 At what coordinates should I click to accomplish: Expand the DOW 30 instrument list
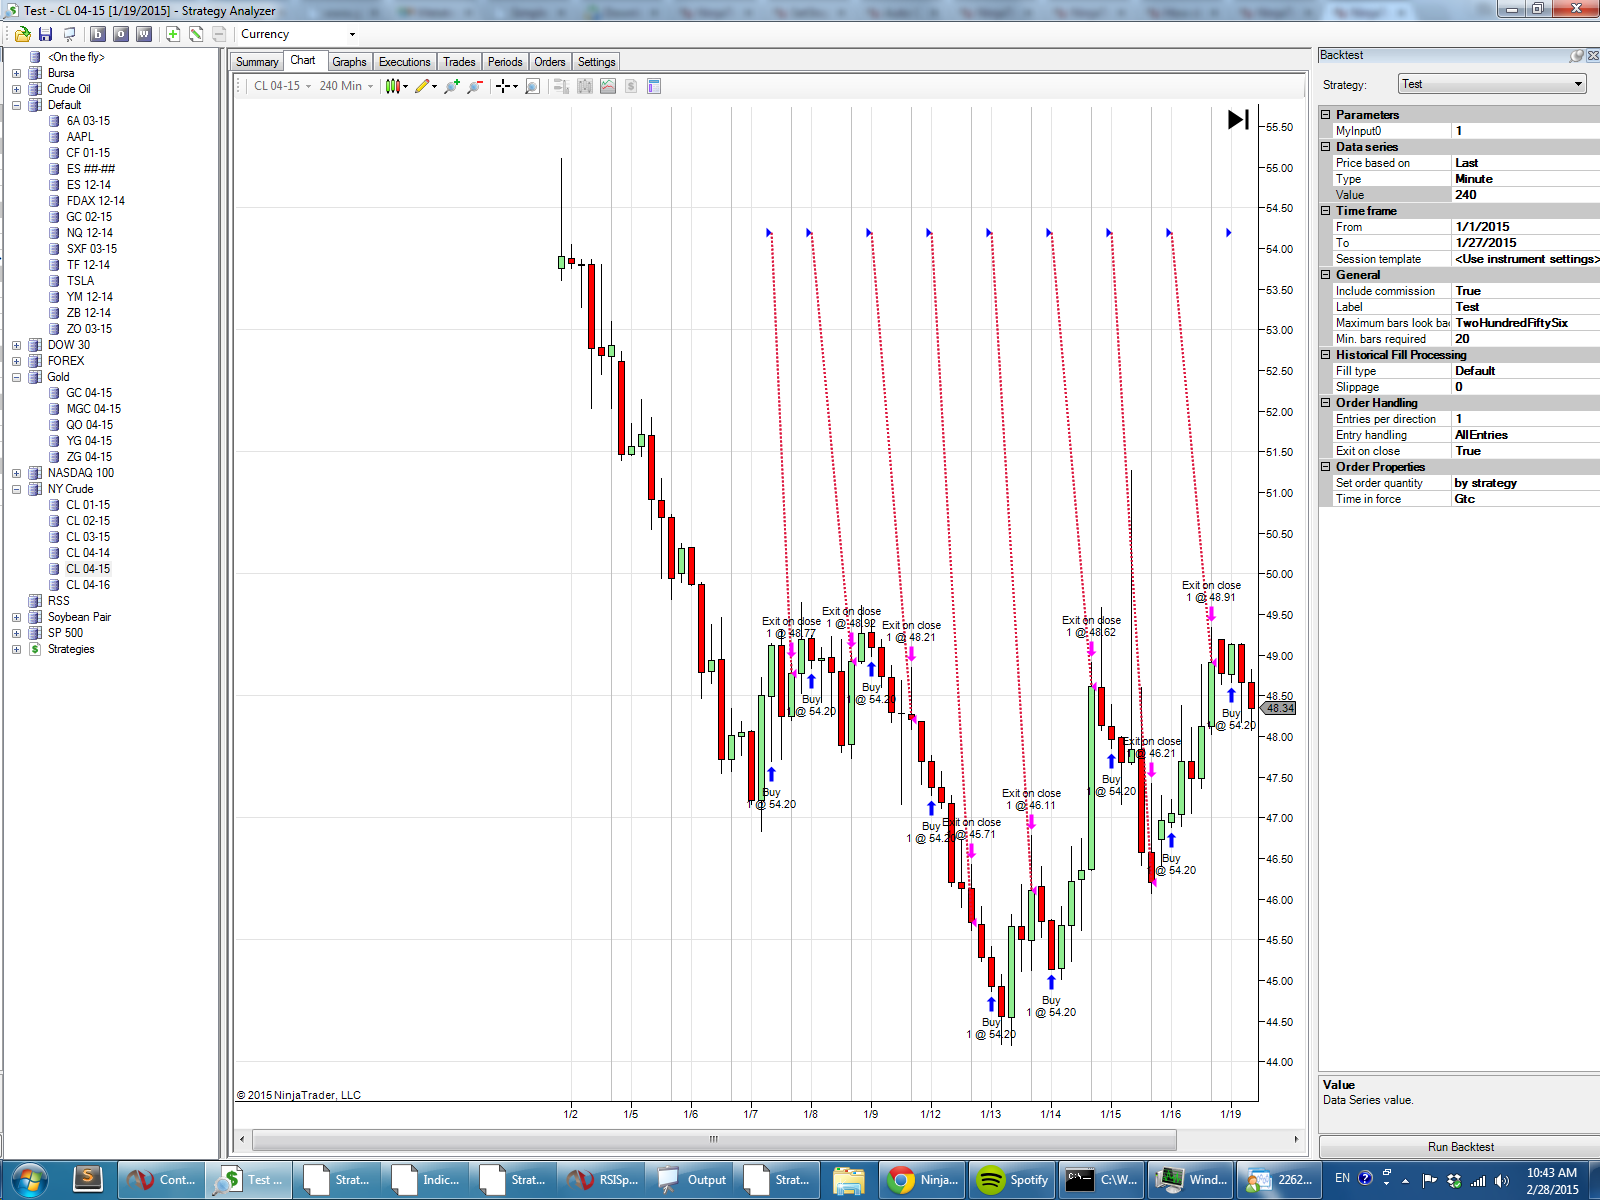[x=16, y=345]
